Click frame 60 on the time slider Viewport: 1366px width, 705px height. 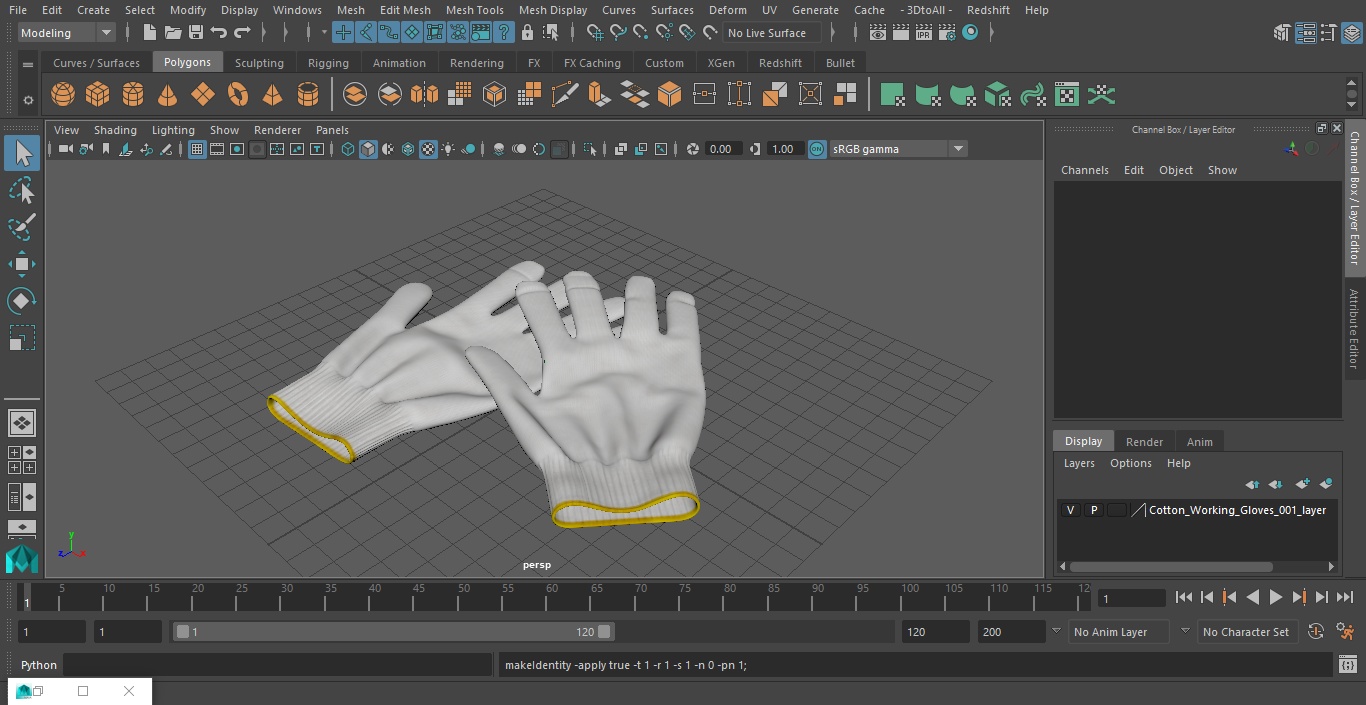pos(552,596)
